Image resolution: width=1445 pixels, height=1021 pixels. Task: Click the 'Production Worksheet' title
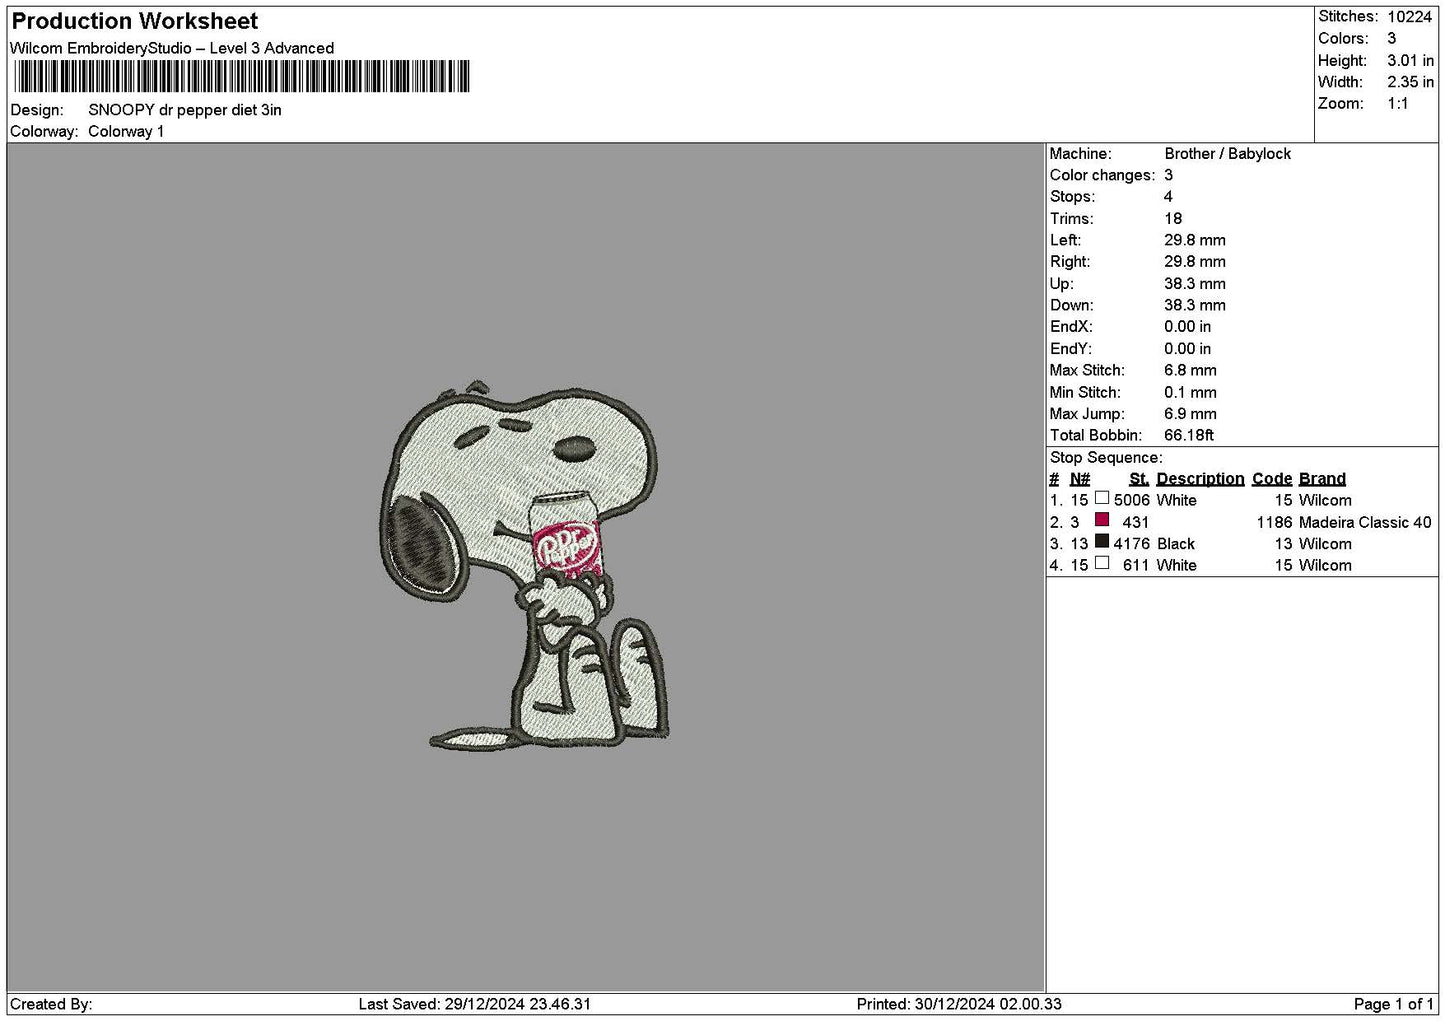coord(135,21)
